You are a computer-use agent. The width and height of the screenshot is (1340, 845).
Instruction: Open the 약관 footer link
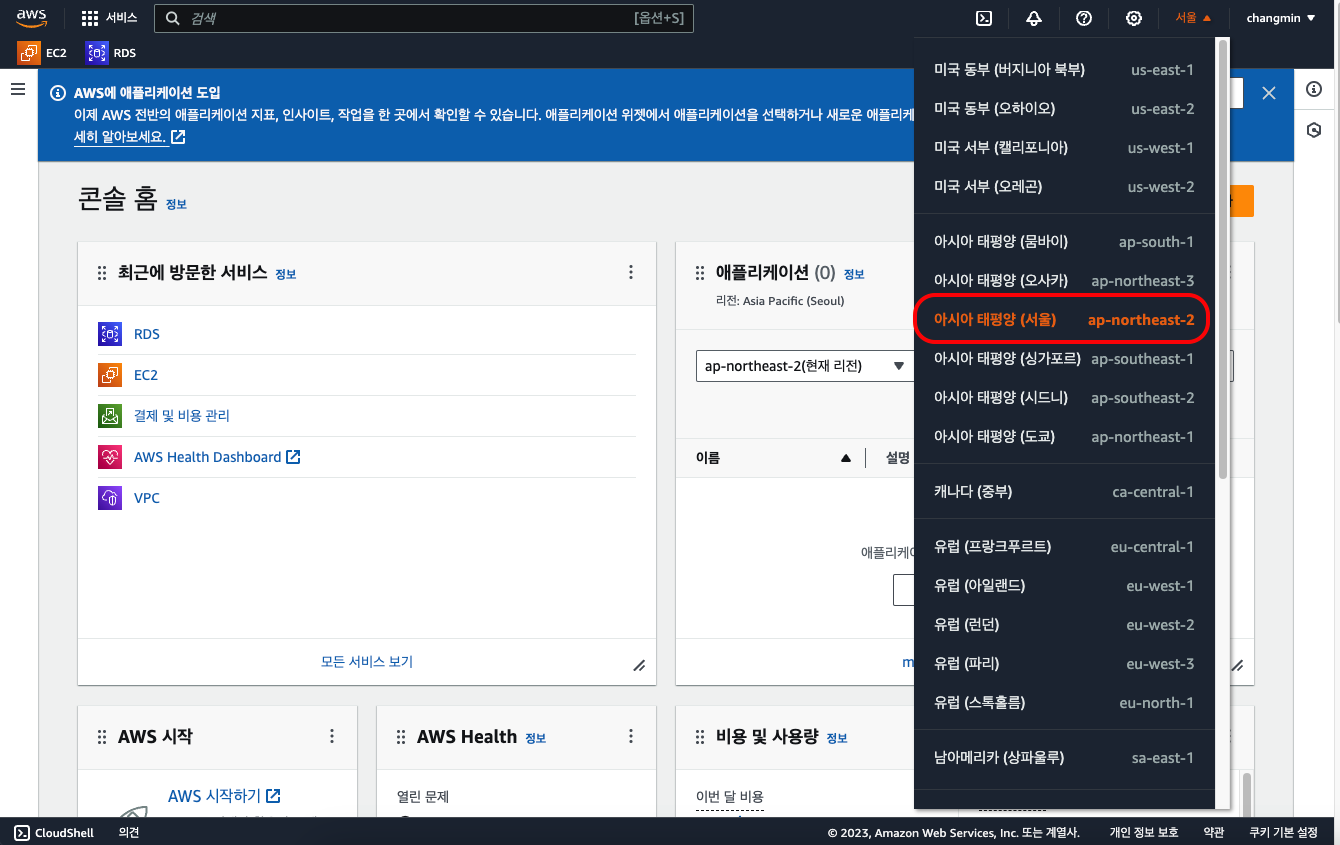click(x=1213, y=832)
